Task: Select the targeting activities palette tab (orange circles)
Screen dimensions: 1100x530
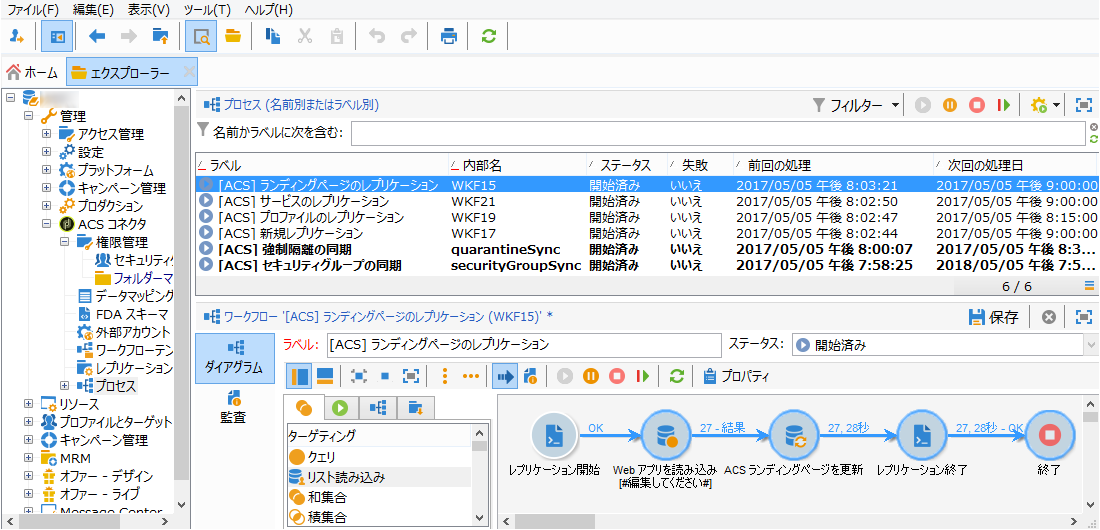Action: point(304,407)
